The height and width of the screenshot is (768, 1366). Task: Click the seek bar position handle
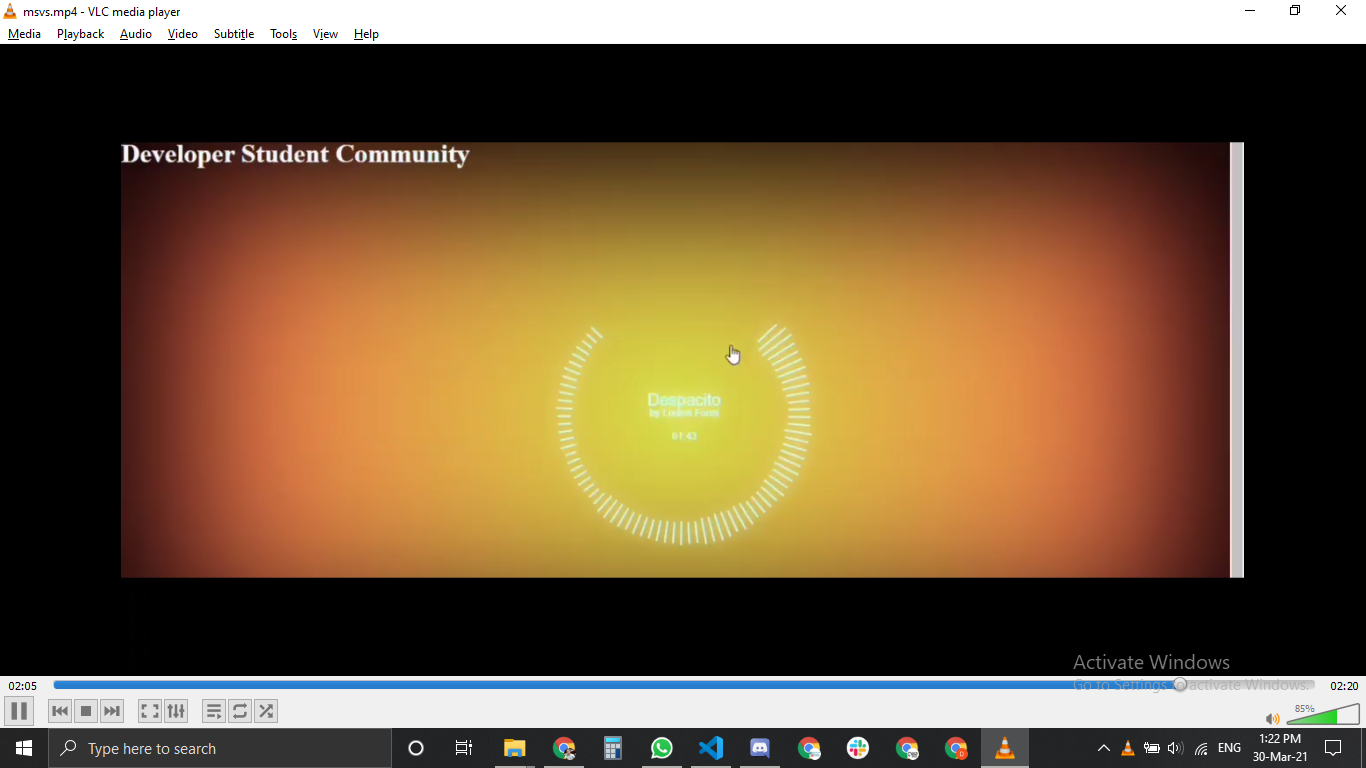[x=1180, y=685]
